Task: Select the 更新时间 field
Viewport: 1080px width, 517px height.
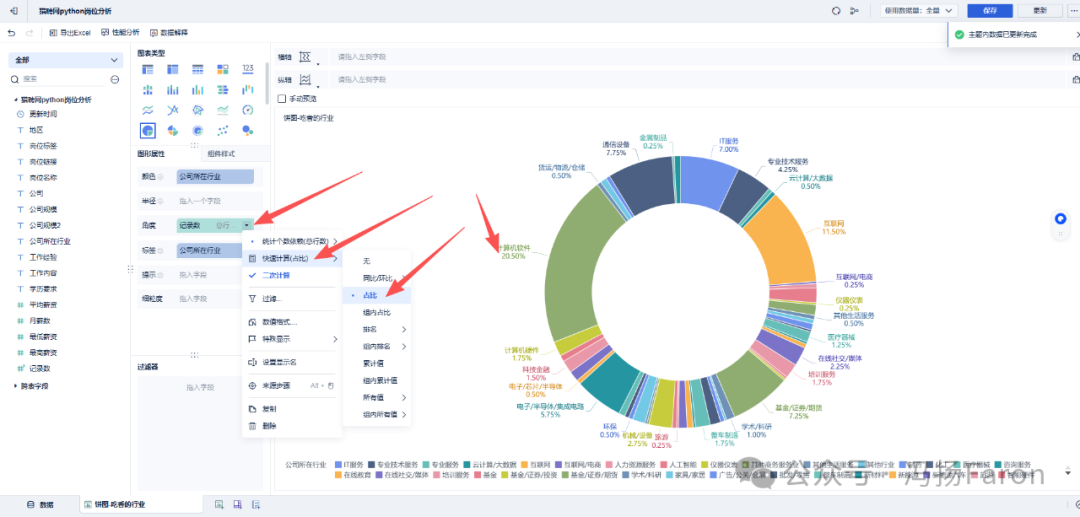Action: point(43,114)
